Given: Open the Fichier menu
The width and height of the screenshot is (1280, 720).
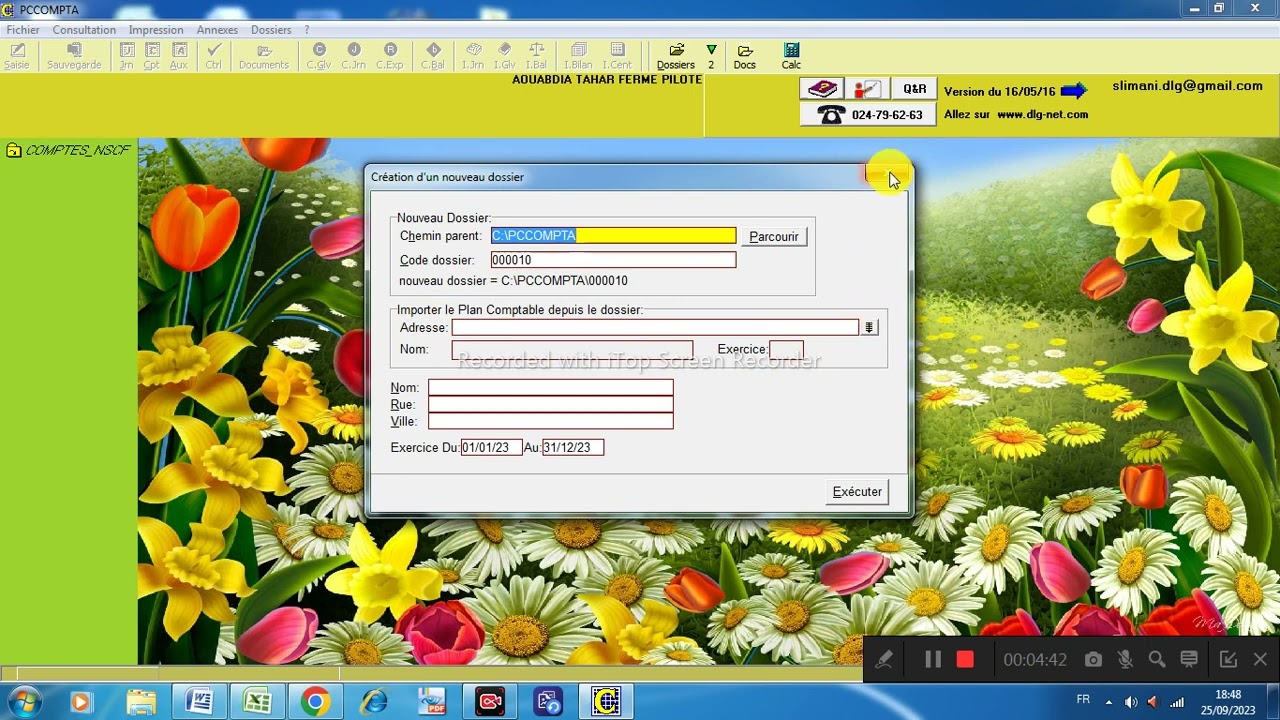Looking at the screenshot, I should [23, 30].
